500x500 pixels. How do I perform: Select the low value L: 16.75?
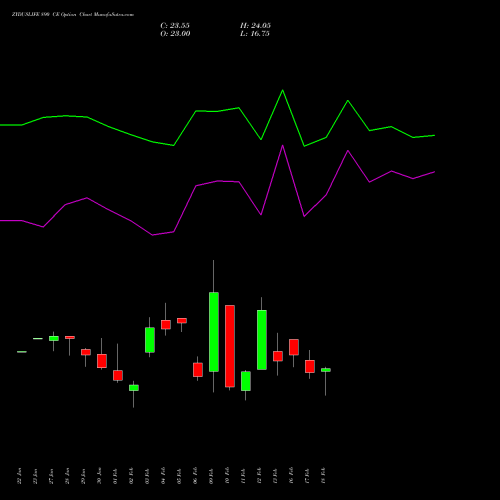(255, 34)
